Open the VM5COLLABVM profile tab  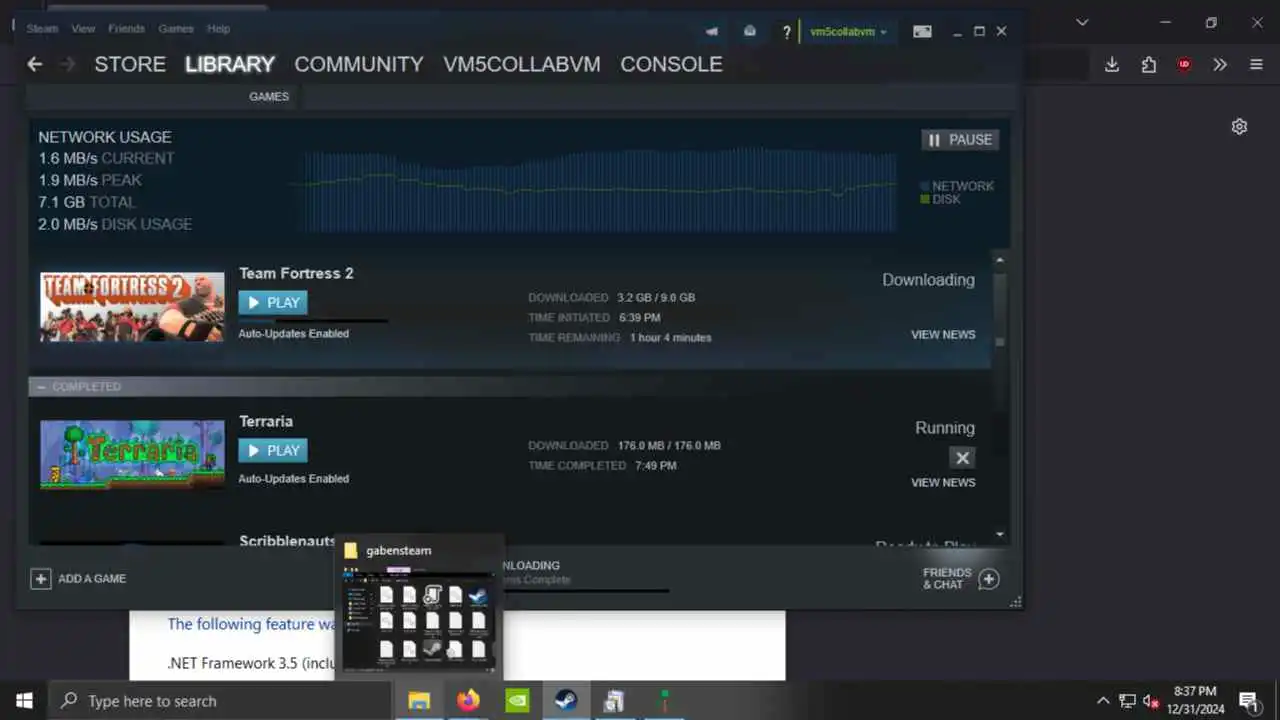click(522, 64)
